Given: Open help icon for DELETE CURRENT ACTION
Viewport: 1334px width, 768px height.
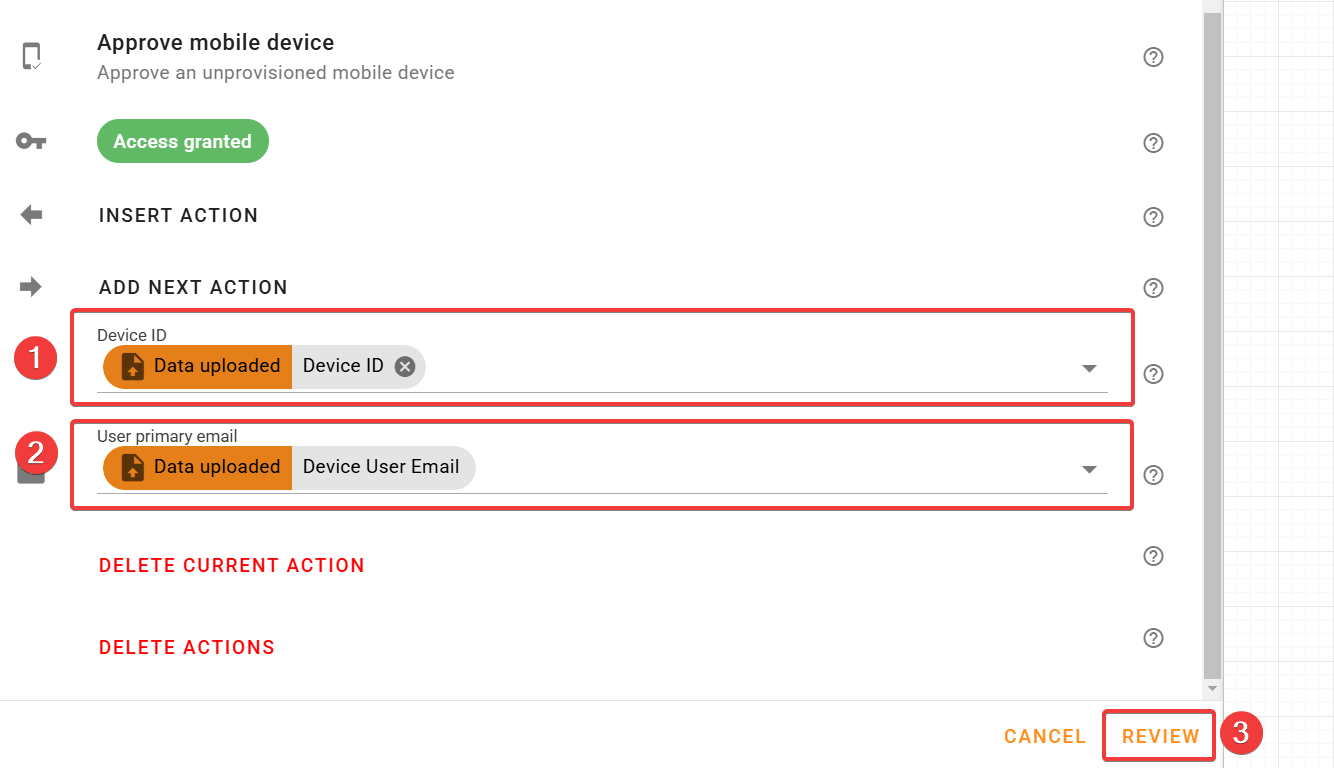Looking at the screenshot, I should coord(1153,556).
